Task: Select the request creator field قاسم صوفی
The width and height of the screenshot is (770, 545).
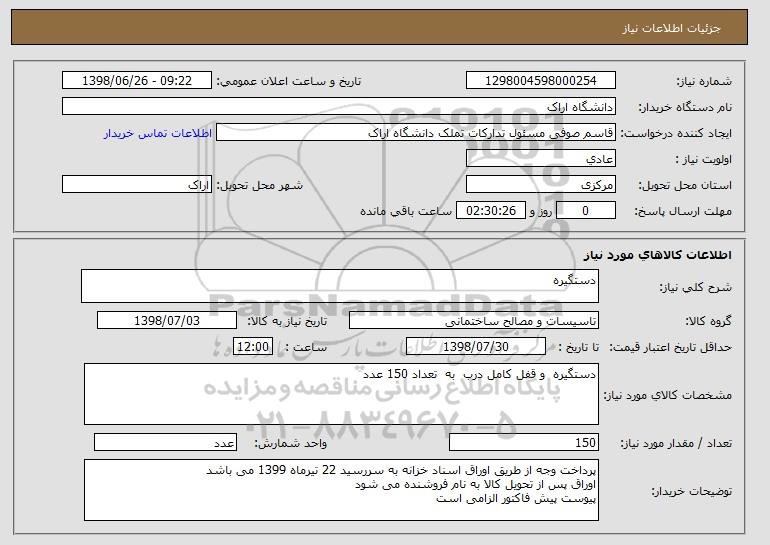Action: click(x=416, y=133)
